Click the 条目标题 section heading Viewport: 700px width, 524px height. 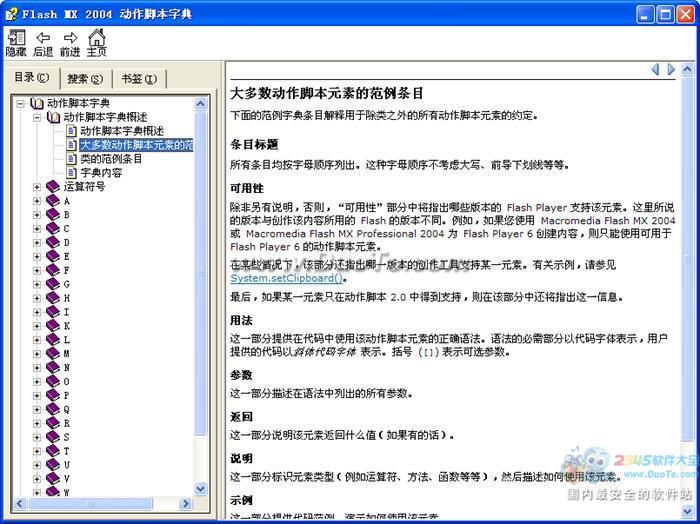tap(254, 144)
